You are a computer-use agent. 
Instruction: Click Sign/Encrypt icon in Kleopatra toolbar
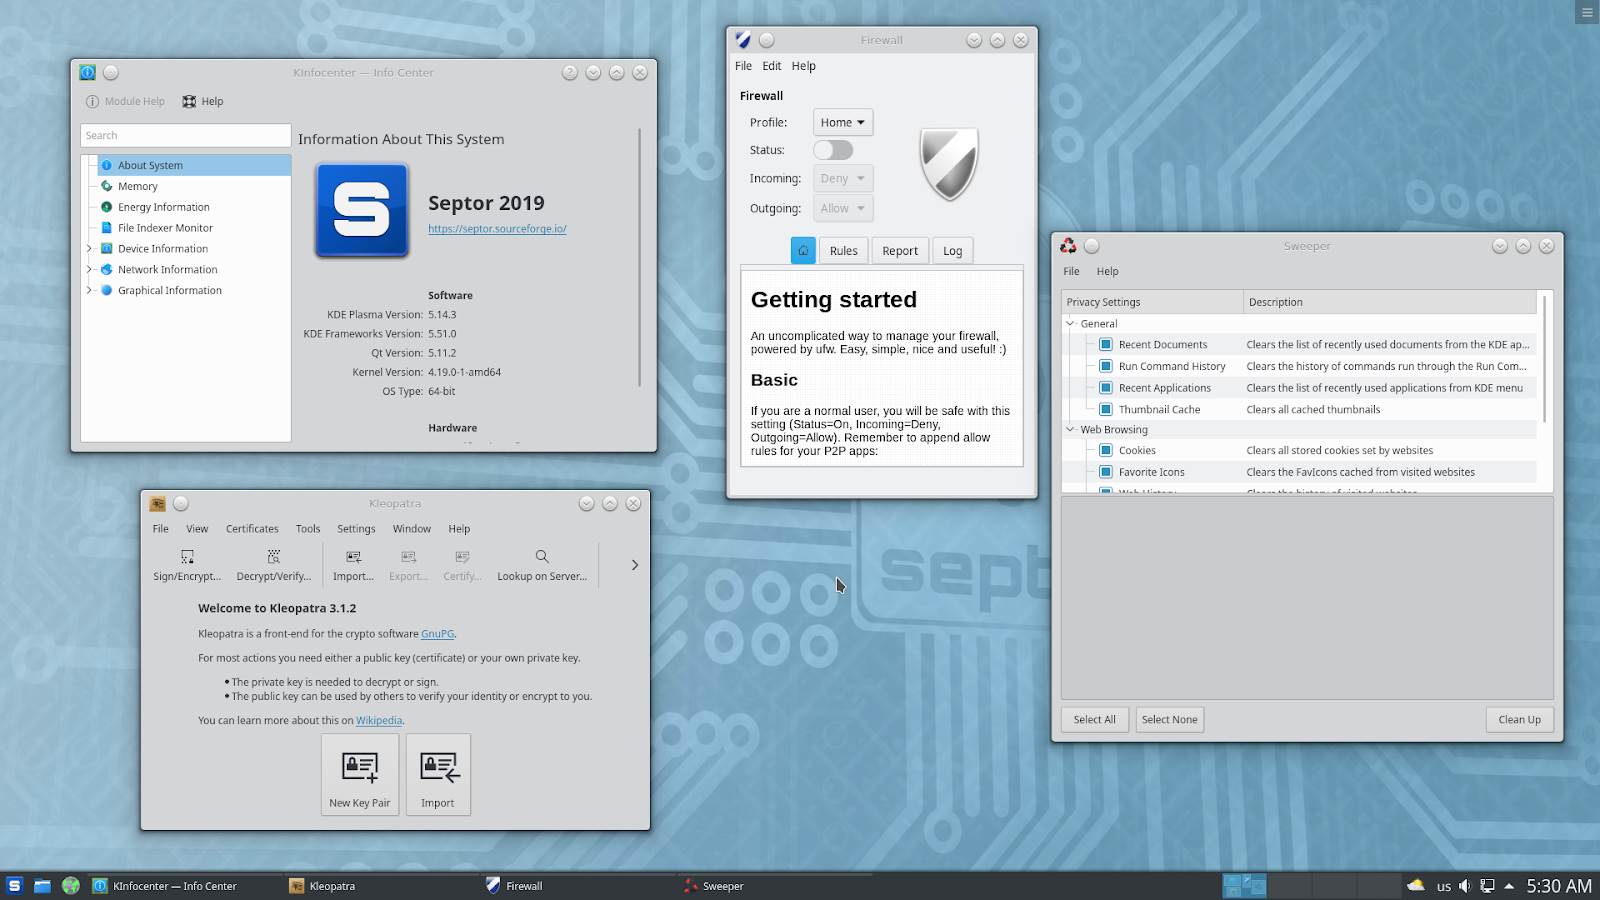pyautogui.click(x=187, y=558)
